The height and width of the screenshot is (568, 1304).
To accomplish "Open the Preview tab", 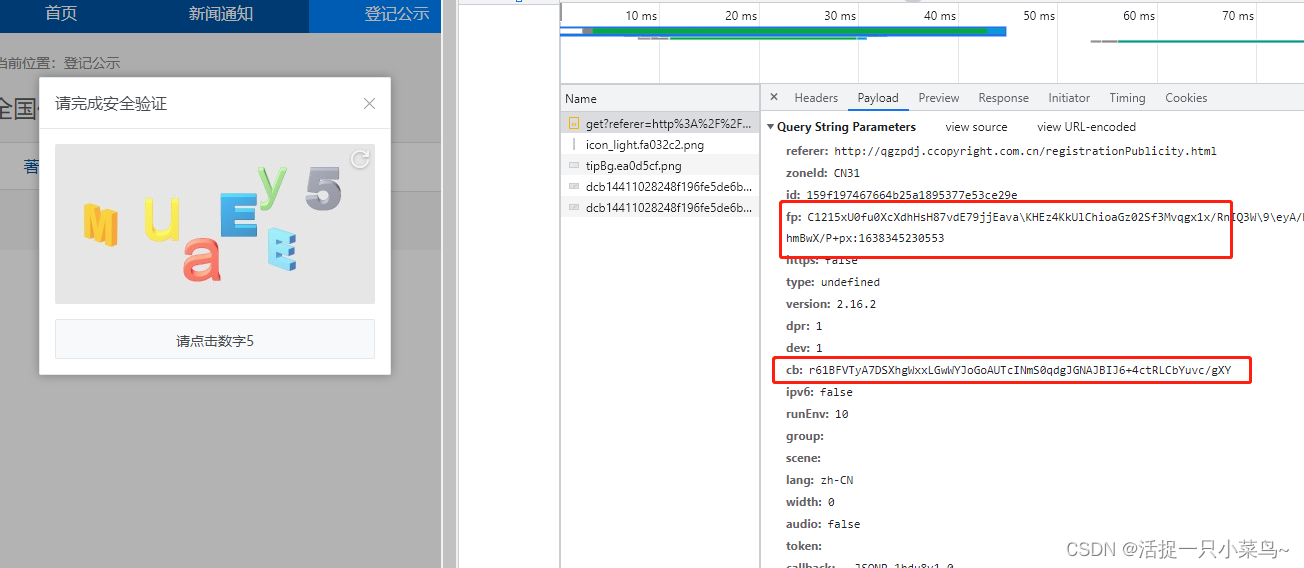I will point(938,98).
